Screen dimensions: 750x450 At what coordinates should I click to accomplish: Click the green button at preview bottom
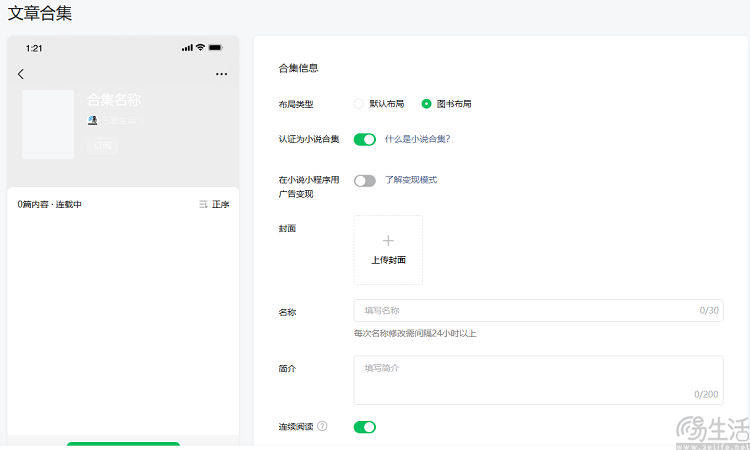pyautogui.click(x=123, y=445)
